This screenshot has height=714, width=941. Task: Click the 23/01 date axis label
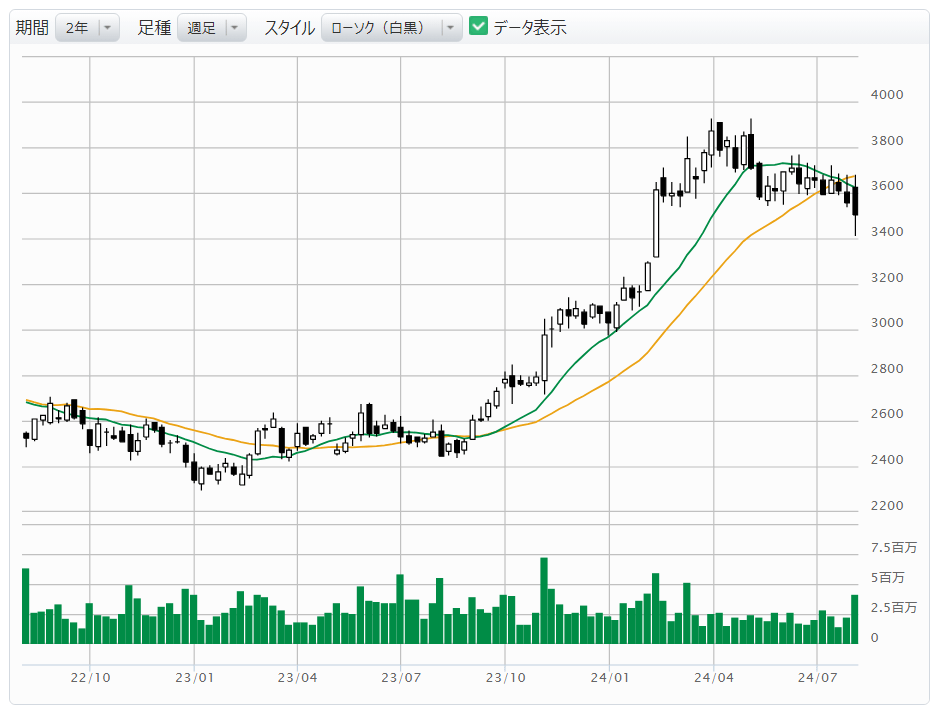point(194,677)
